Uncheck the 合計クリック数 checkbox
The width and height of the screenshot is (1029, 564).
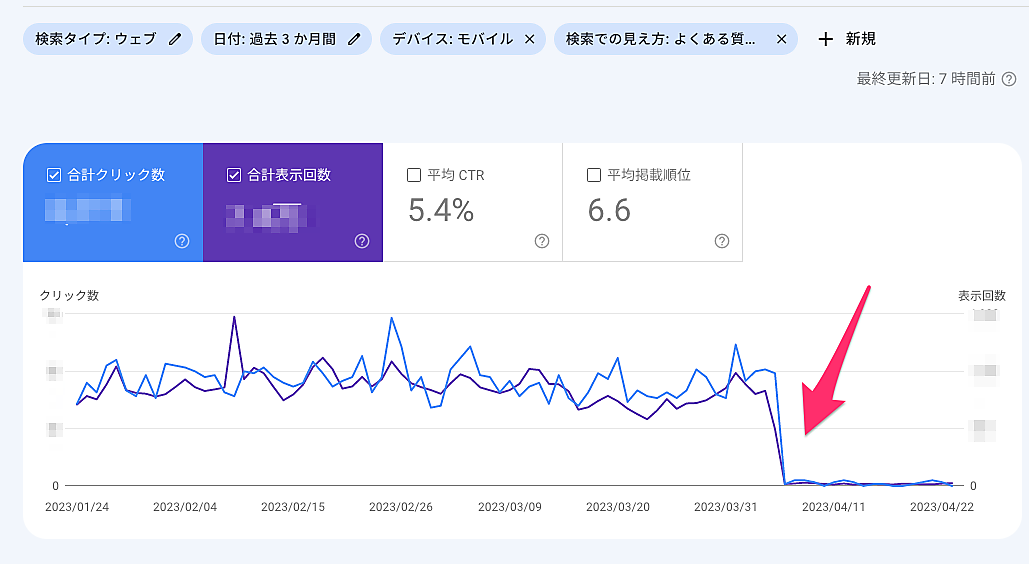[x=54, y=175]
